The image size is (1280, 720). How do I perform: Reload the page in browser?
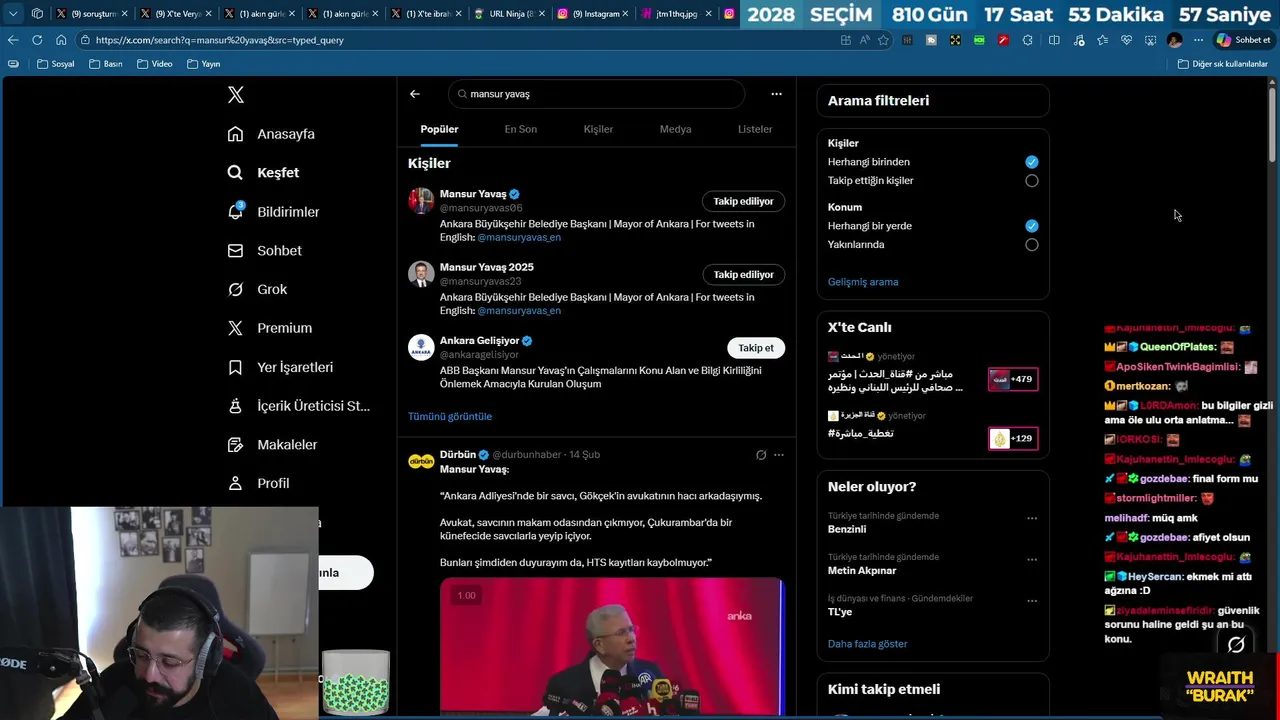(x=37, y=40)
